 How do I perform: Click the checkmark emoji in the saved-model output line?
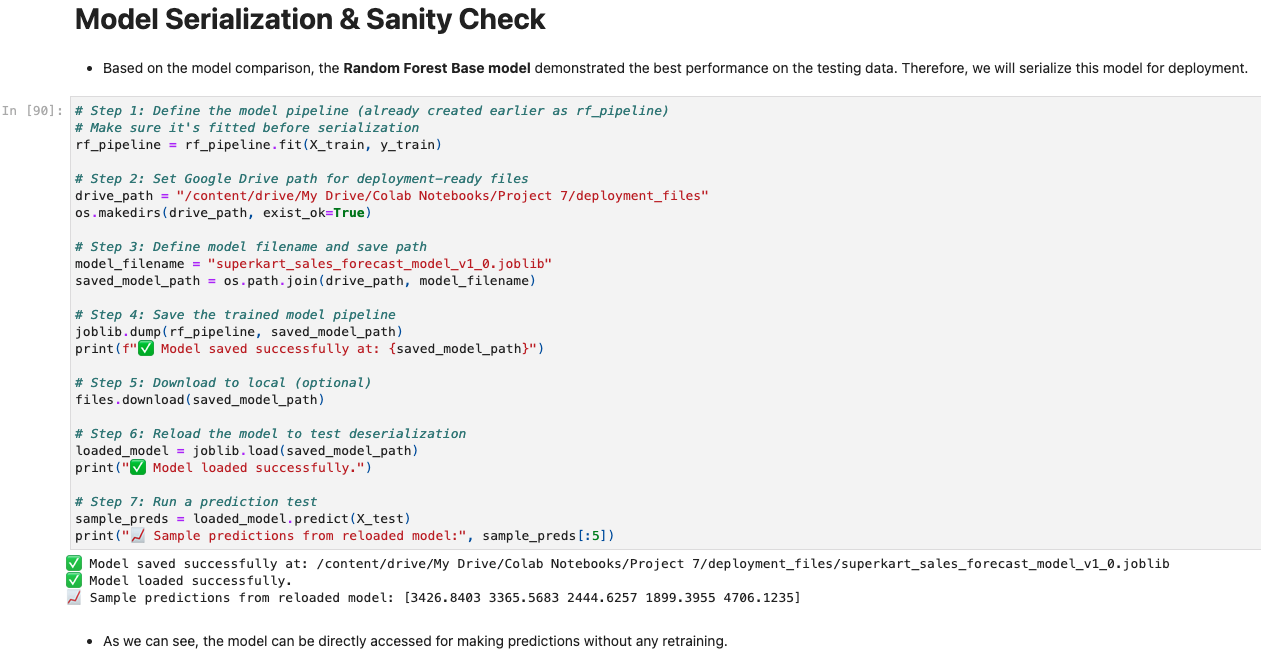point(73,563)
